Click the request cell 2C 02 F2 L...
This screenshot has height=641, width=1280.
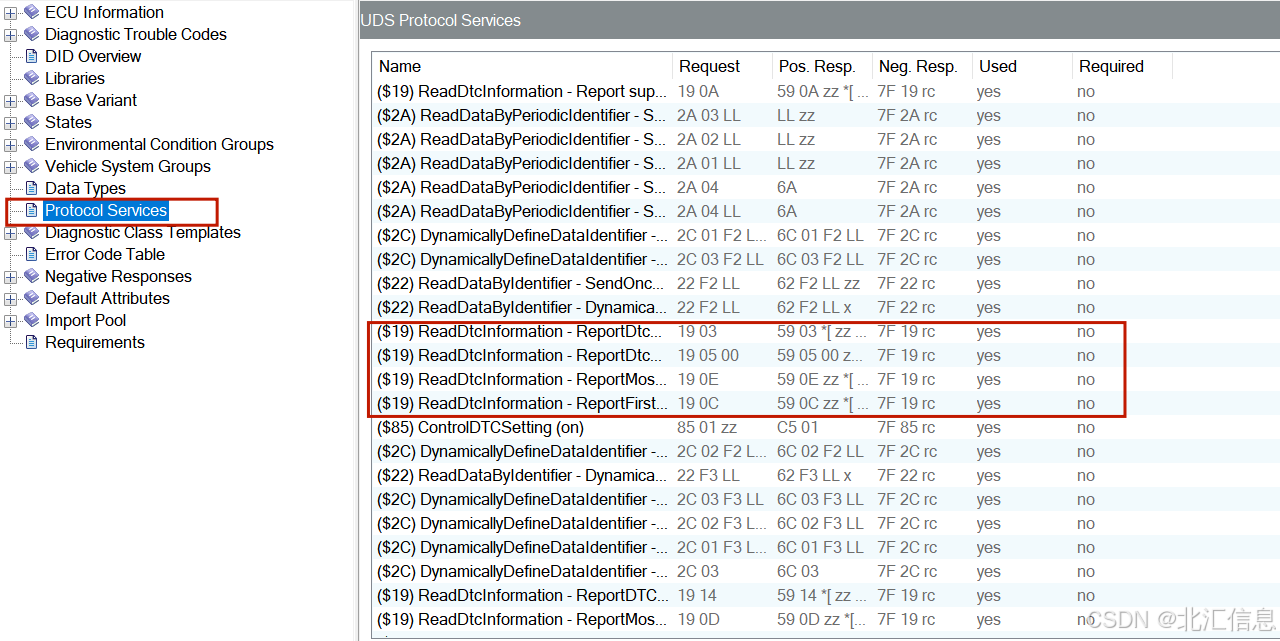[720, 451]
